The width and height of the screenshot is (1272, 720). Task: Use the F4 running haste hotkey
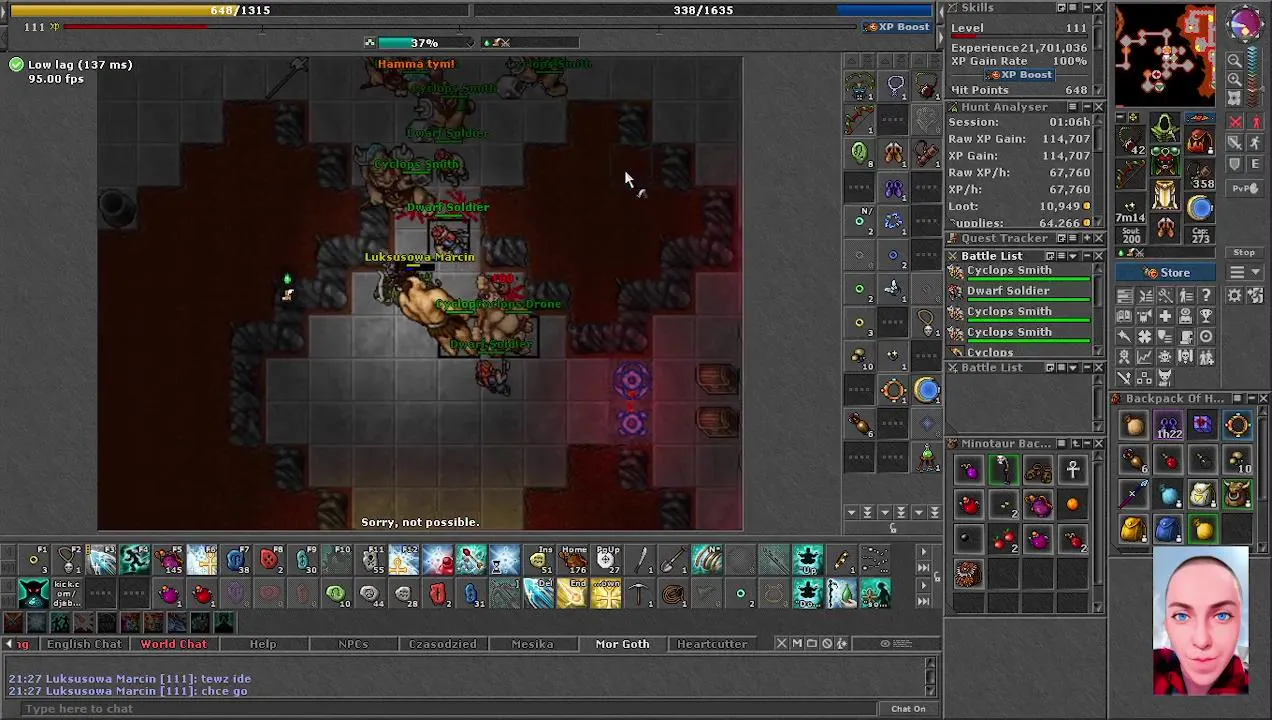(134, 560)
